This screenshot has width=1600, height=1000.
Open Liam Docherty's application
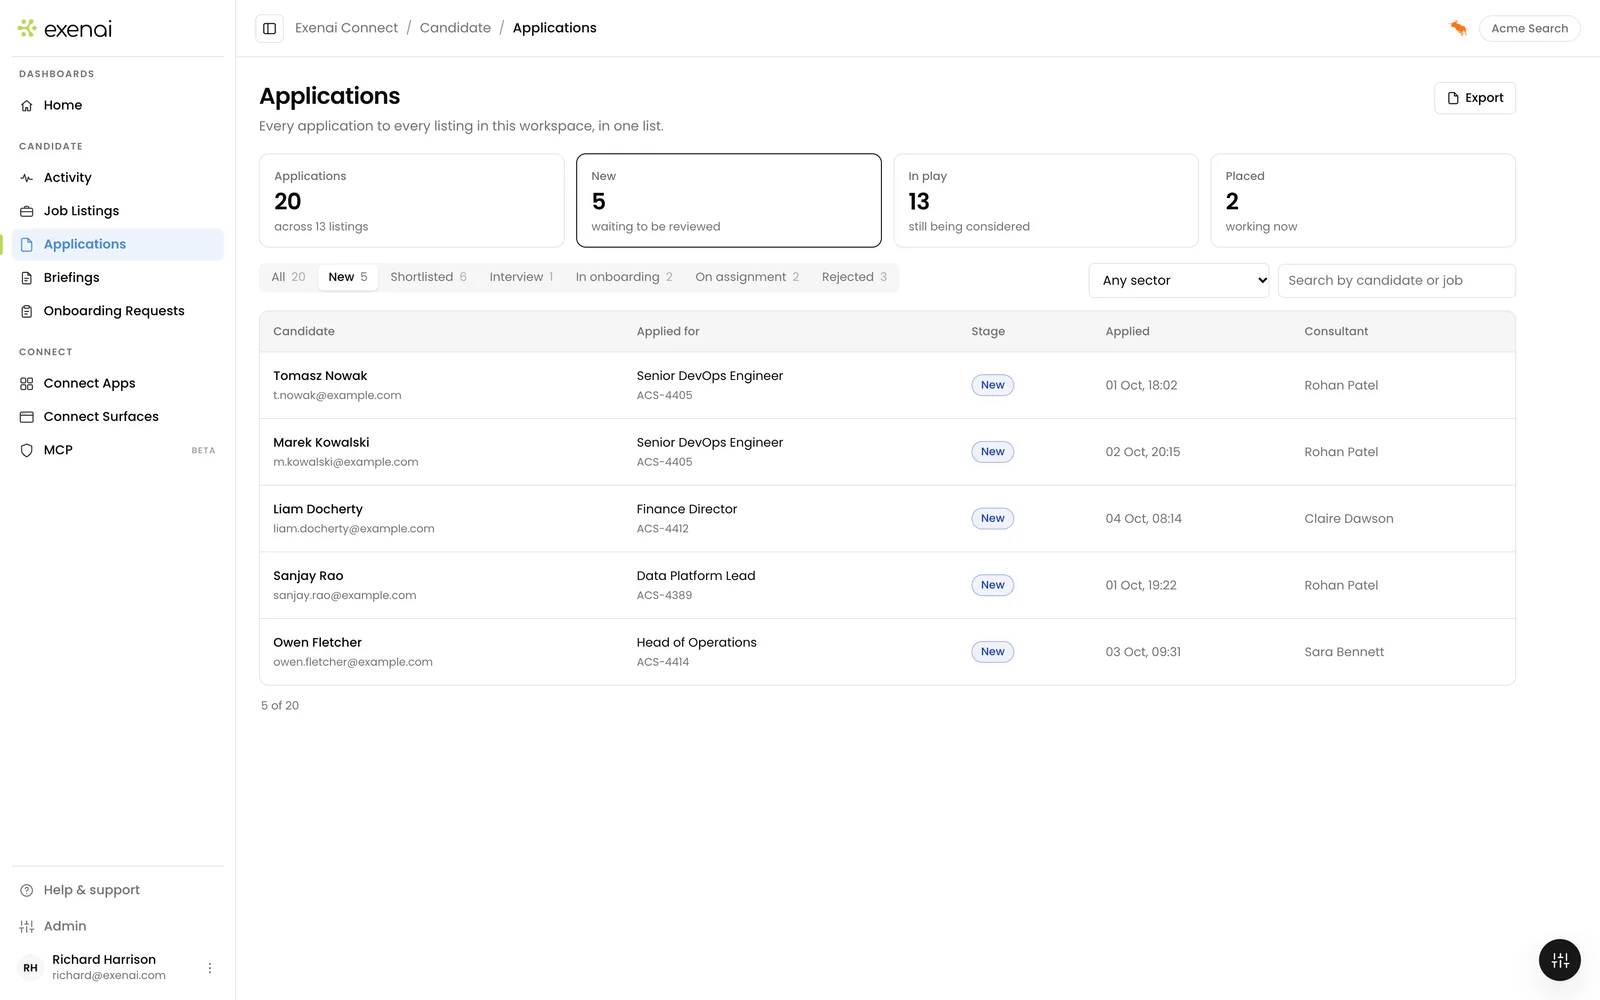(x=887, y=518)
